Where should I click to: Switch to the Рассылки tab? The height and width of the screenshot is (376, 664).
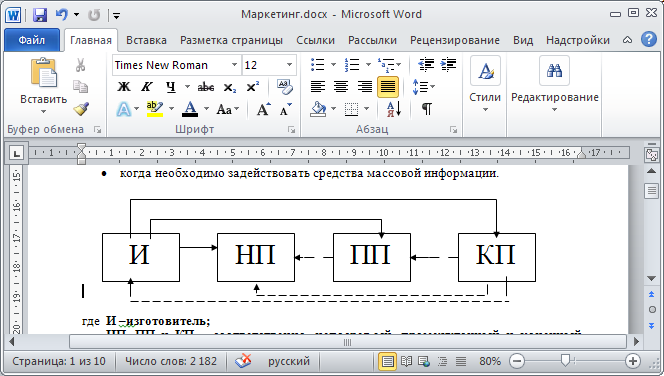pyautogui.click(x=372, y=40)
